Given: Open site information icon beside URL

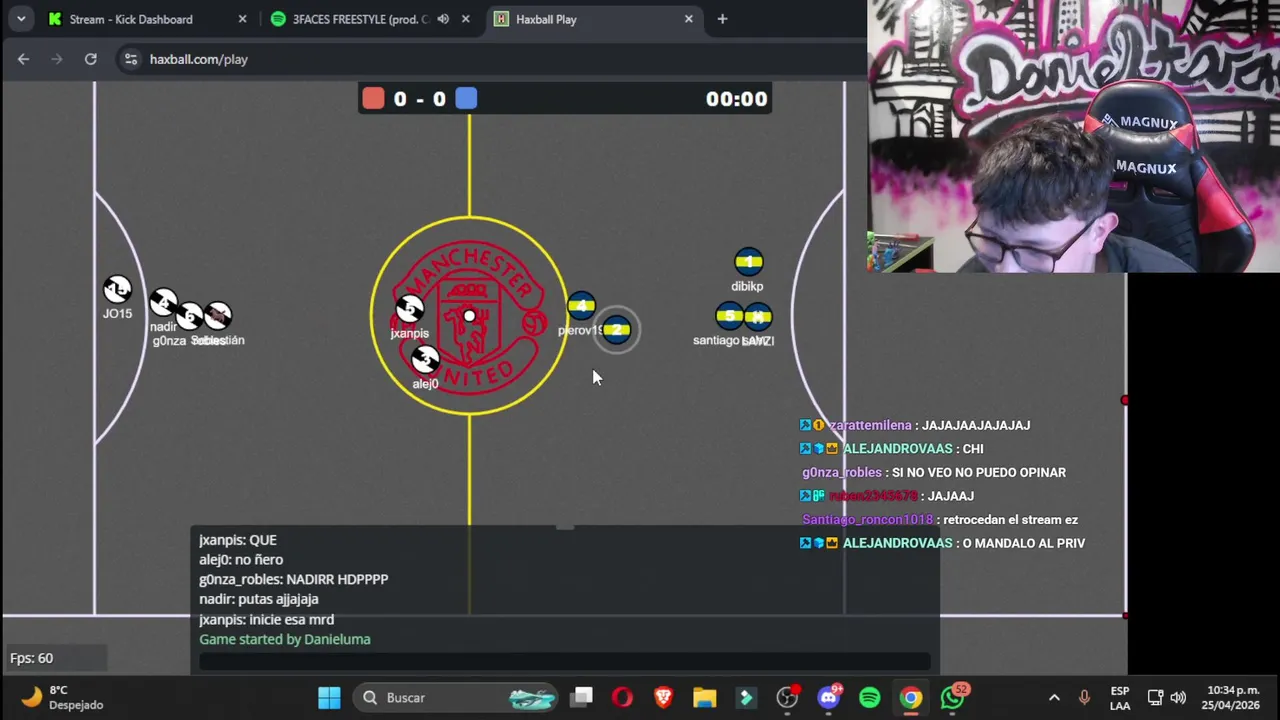Looking at the screenshot, I should [x=131, y=59].
